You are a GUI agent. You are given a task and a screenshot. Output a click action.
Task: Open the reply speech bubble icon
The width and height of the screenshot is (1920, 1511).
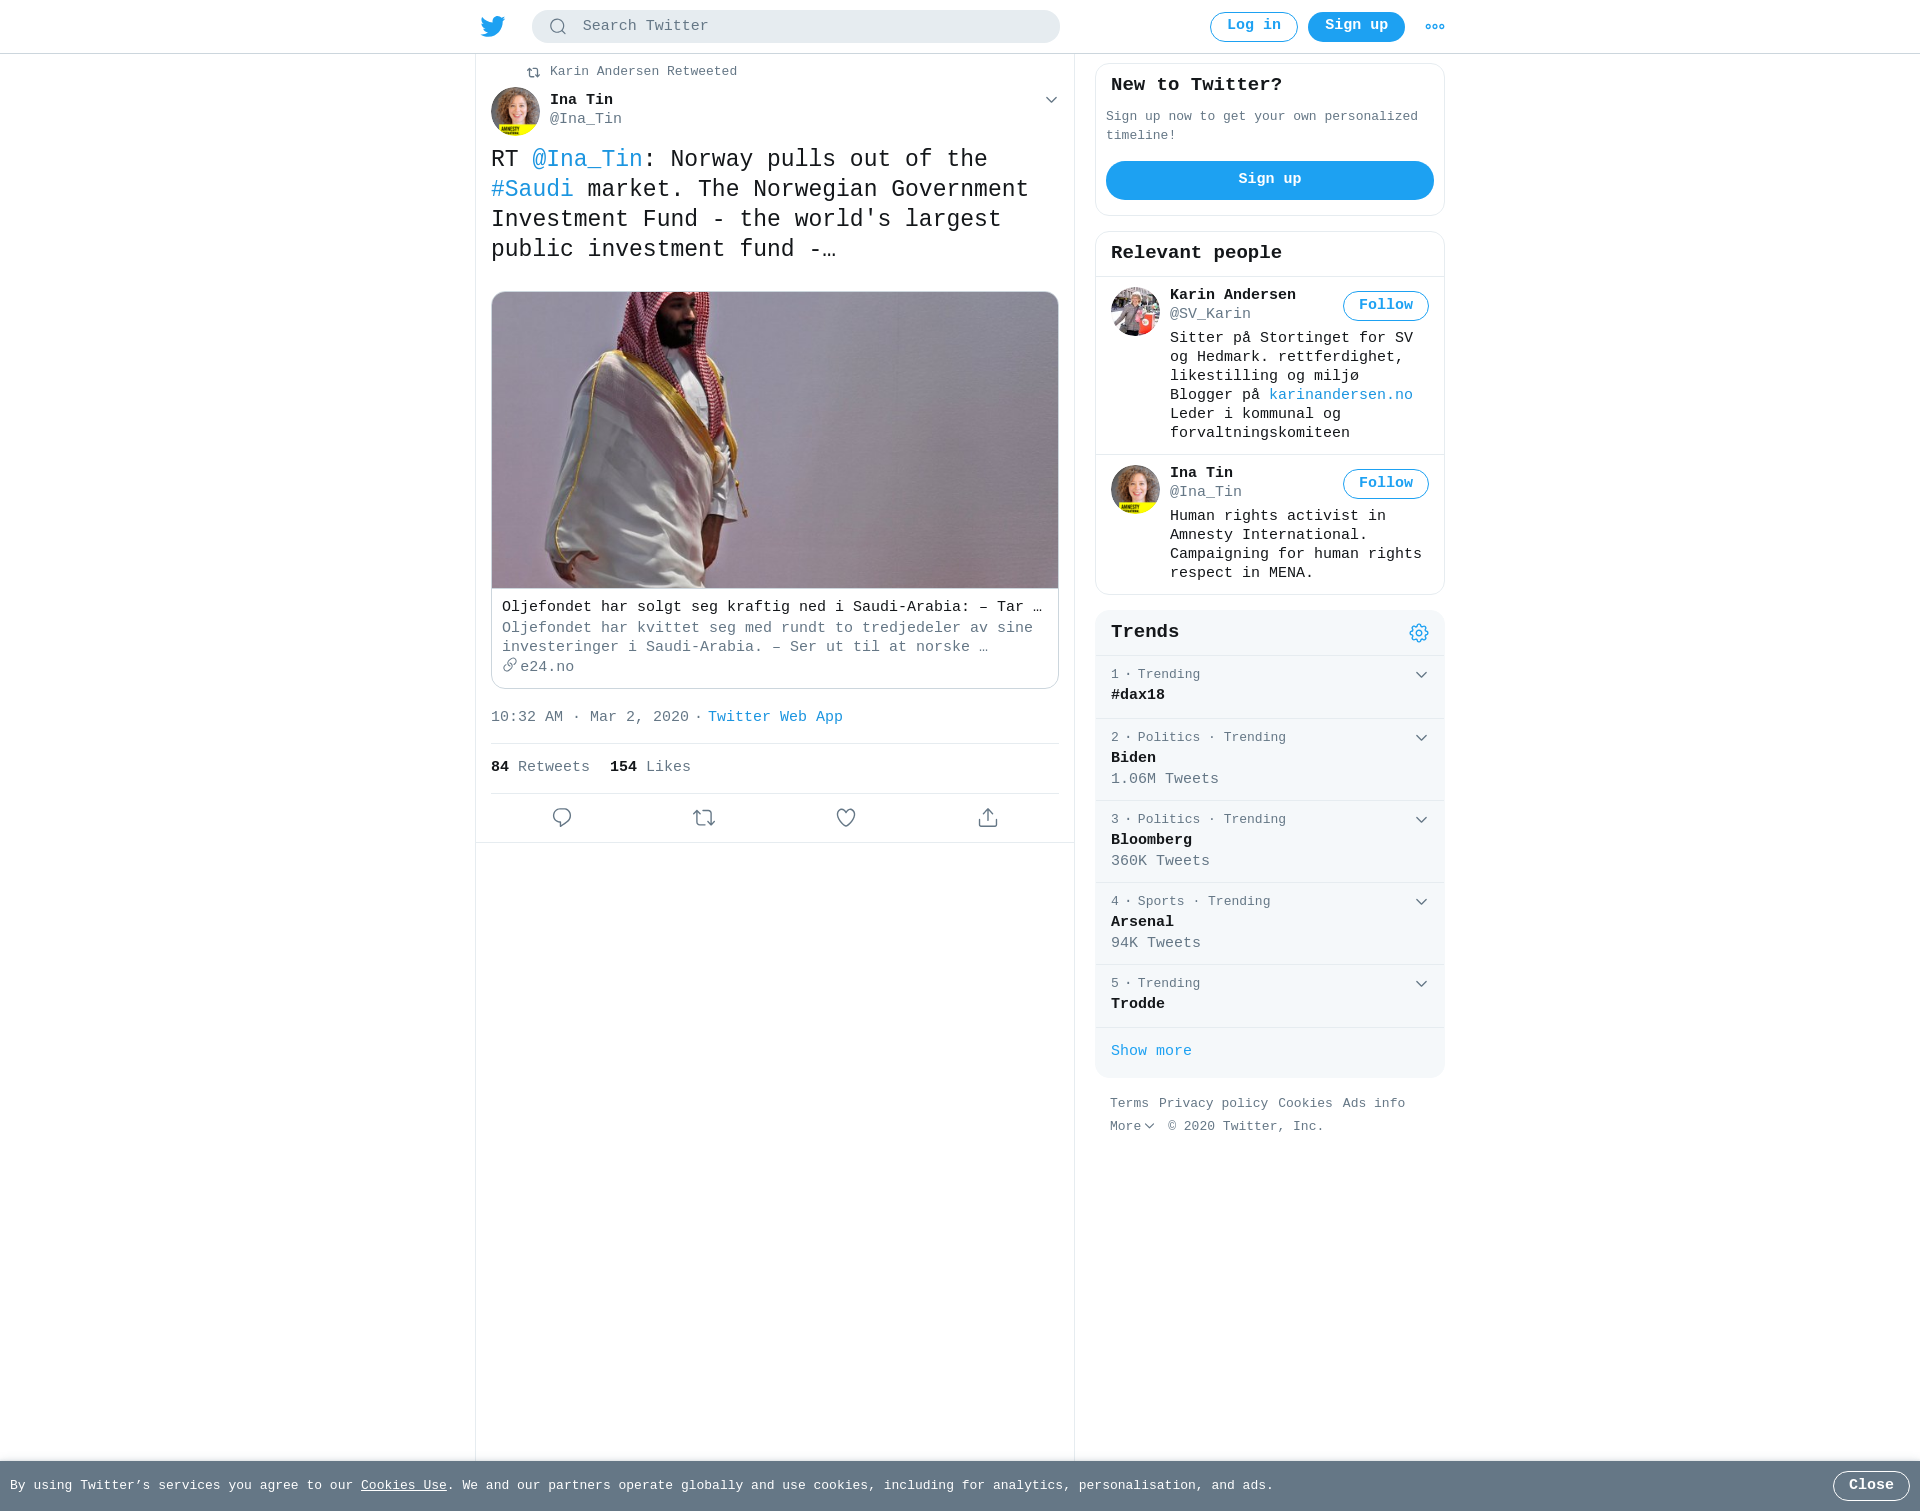point(562,818)
